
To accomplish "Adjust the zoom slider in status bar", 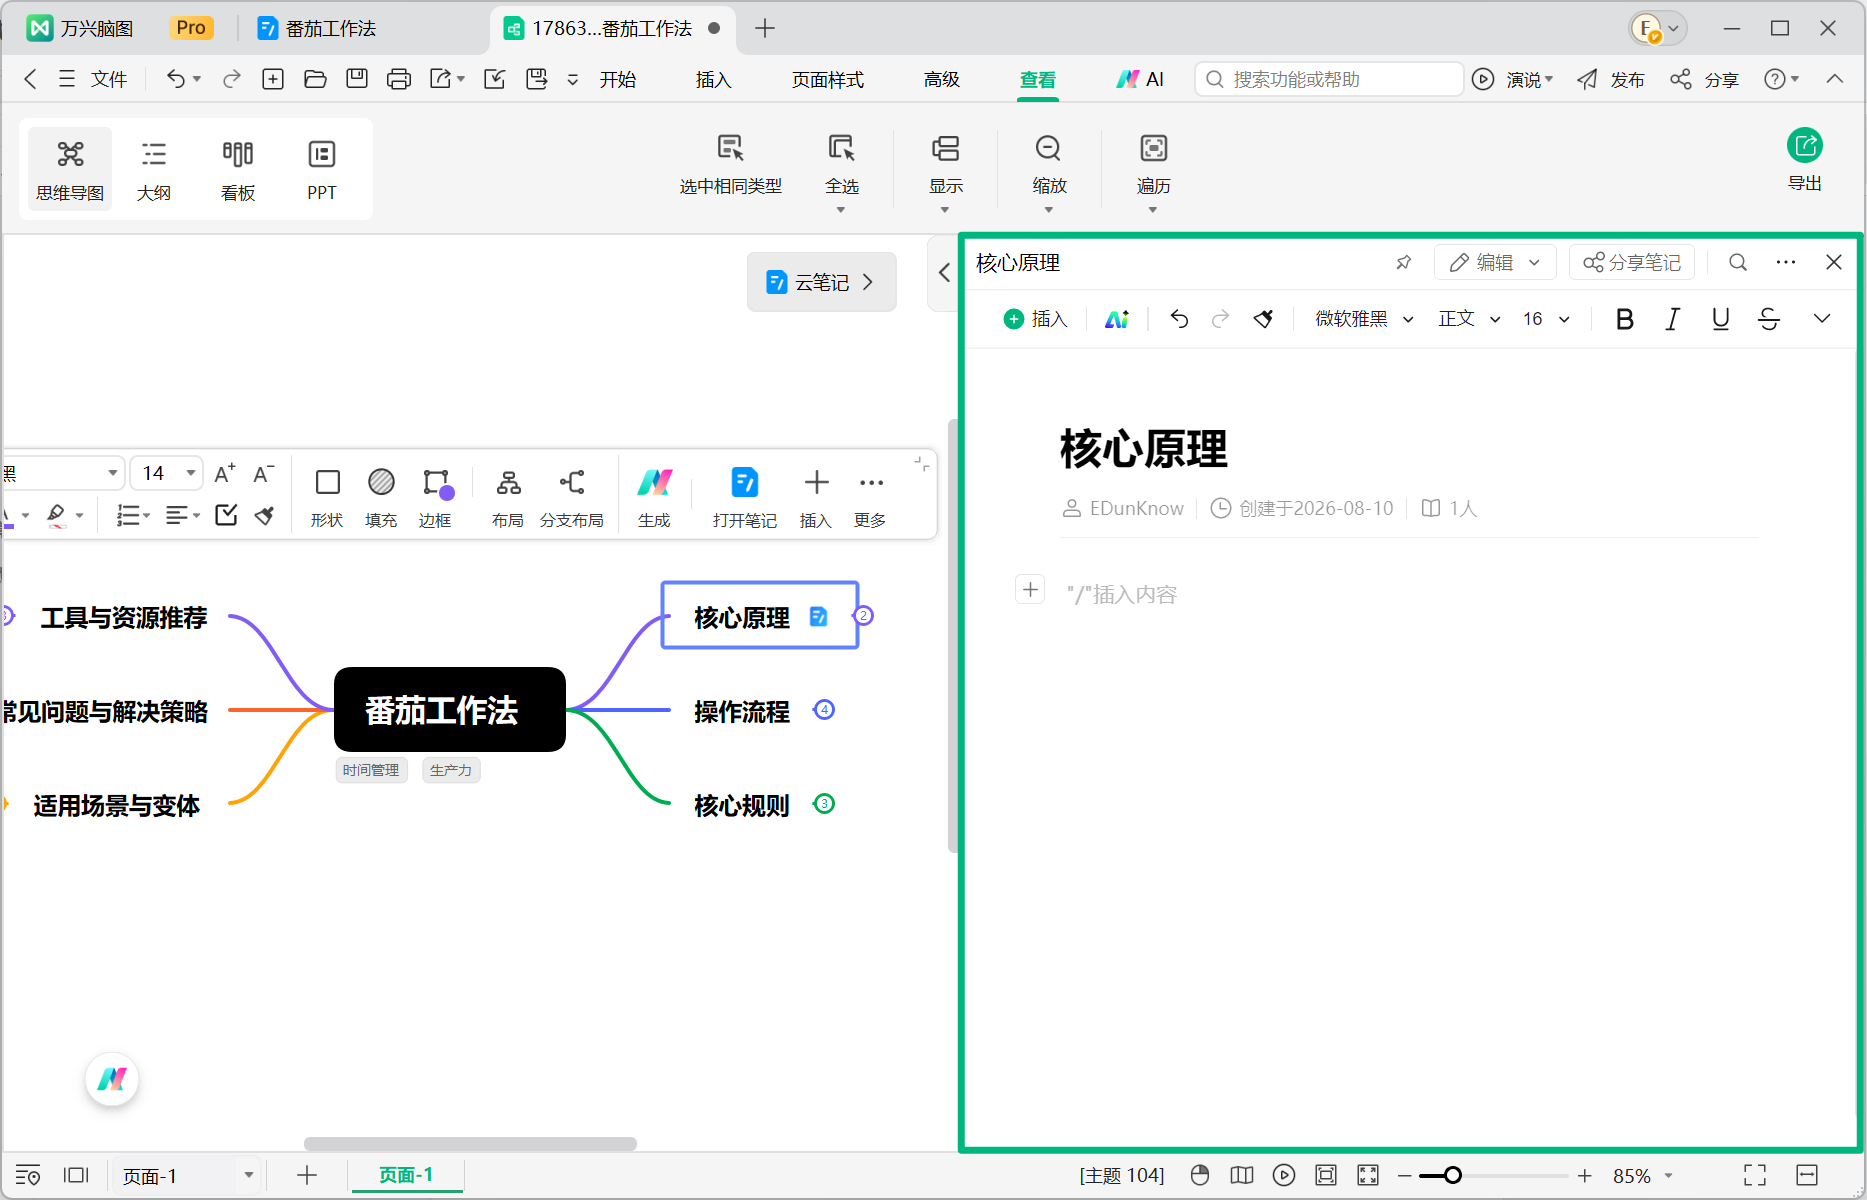I will coord(1453,1176).
